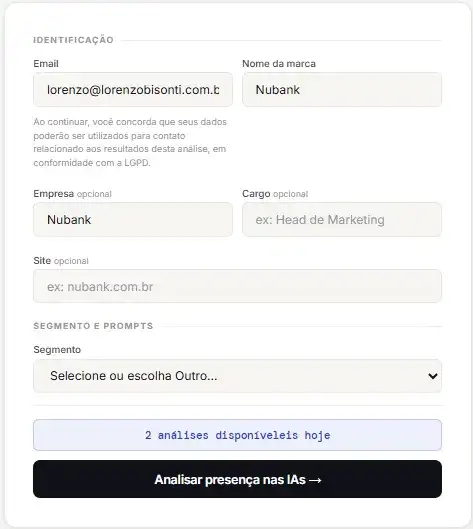Click the arrow icon inside Analisar button
The image size is (473, 529).
tap(315, 480)
